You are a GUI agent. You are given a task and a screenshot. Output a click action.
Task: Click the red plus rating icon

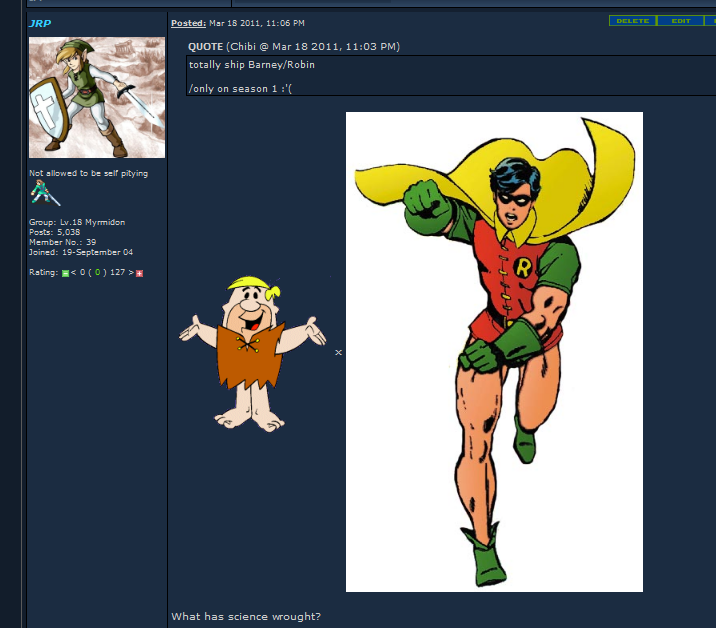point(140,273)
